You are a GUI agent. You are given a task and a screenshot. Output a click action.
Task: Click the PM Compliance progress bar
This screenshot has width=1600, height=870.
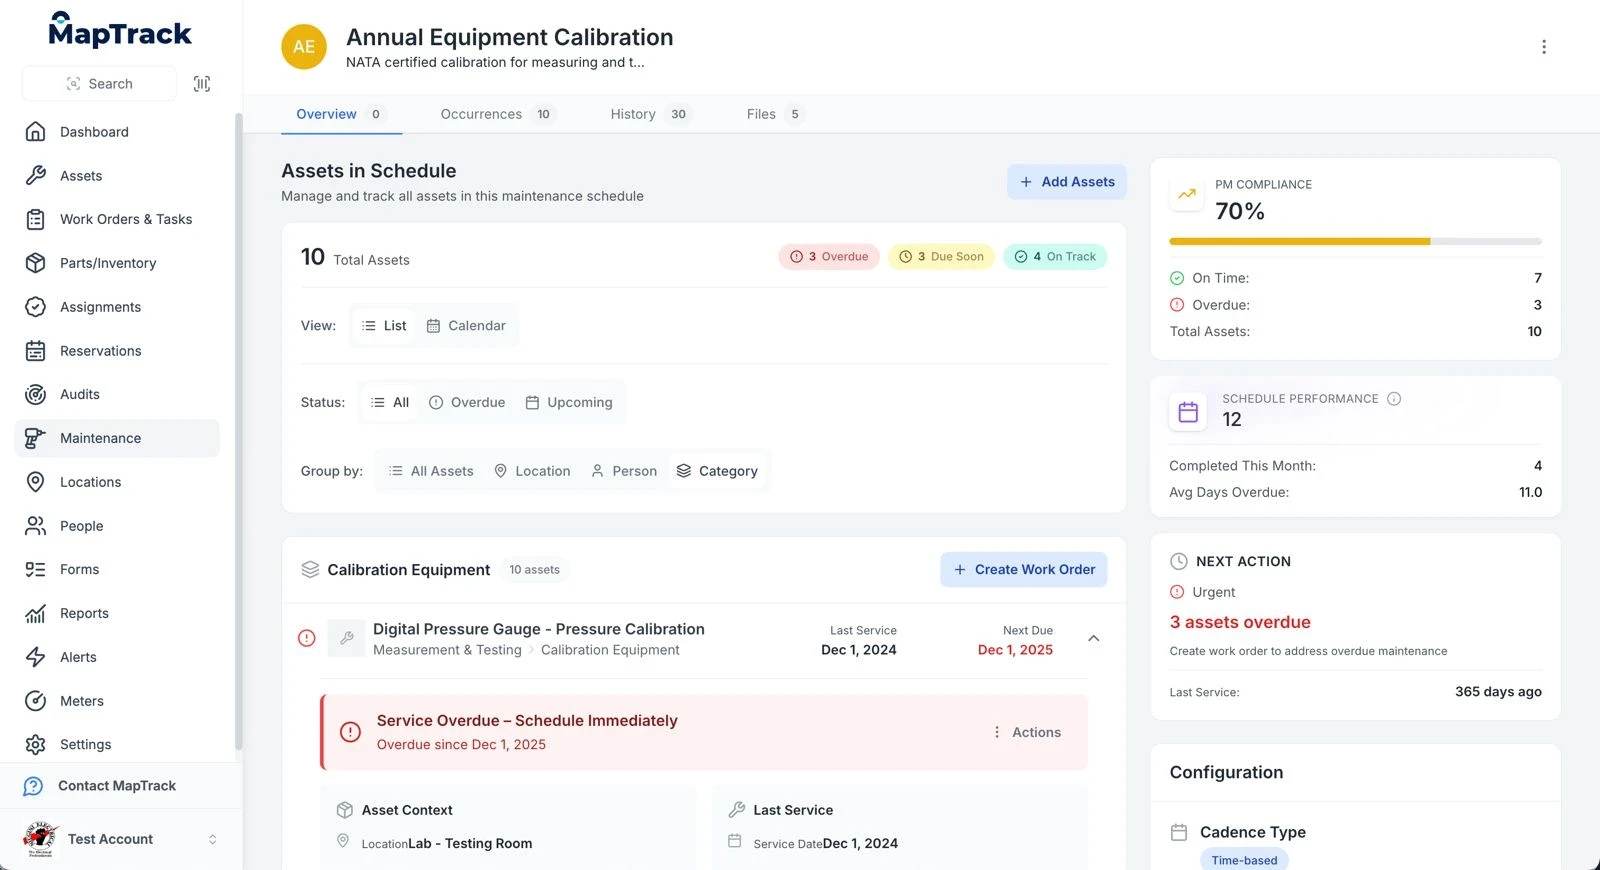(x=1355, y=241)
